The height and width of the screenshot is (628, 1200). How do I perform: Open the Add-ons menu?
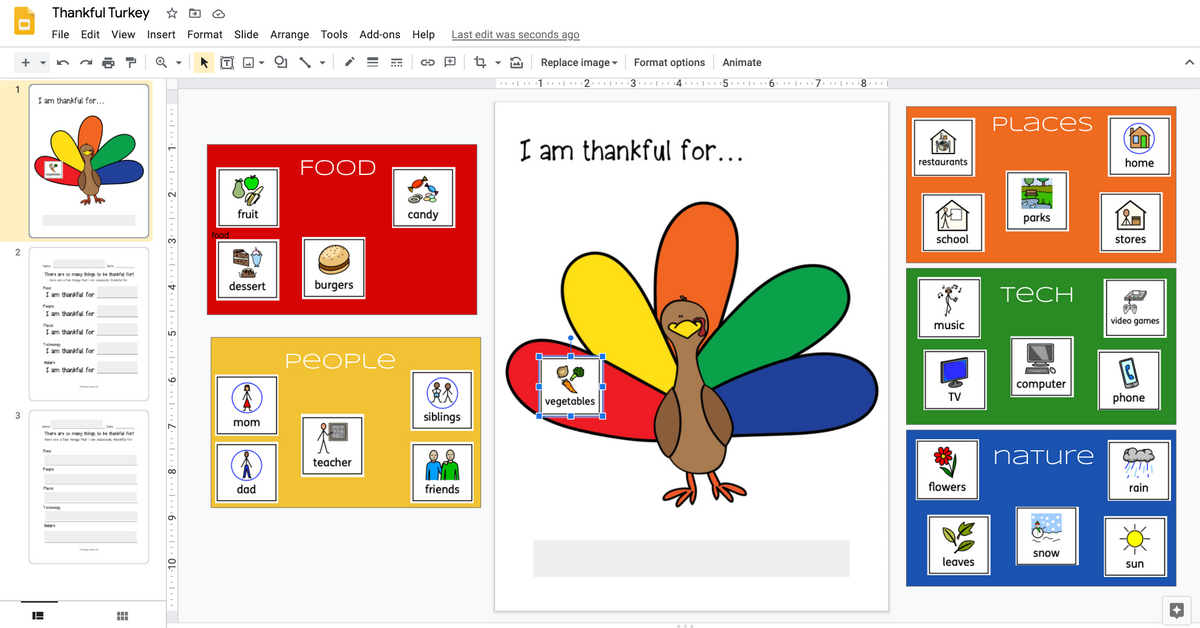[x=379, y=34]
